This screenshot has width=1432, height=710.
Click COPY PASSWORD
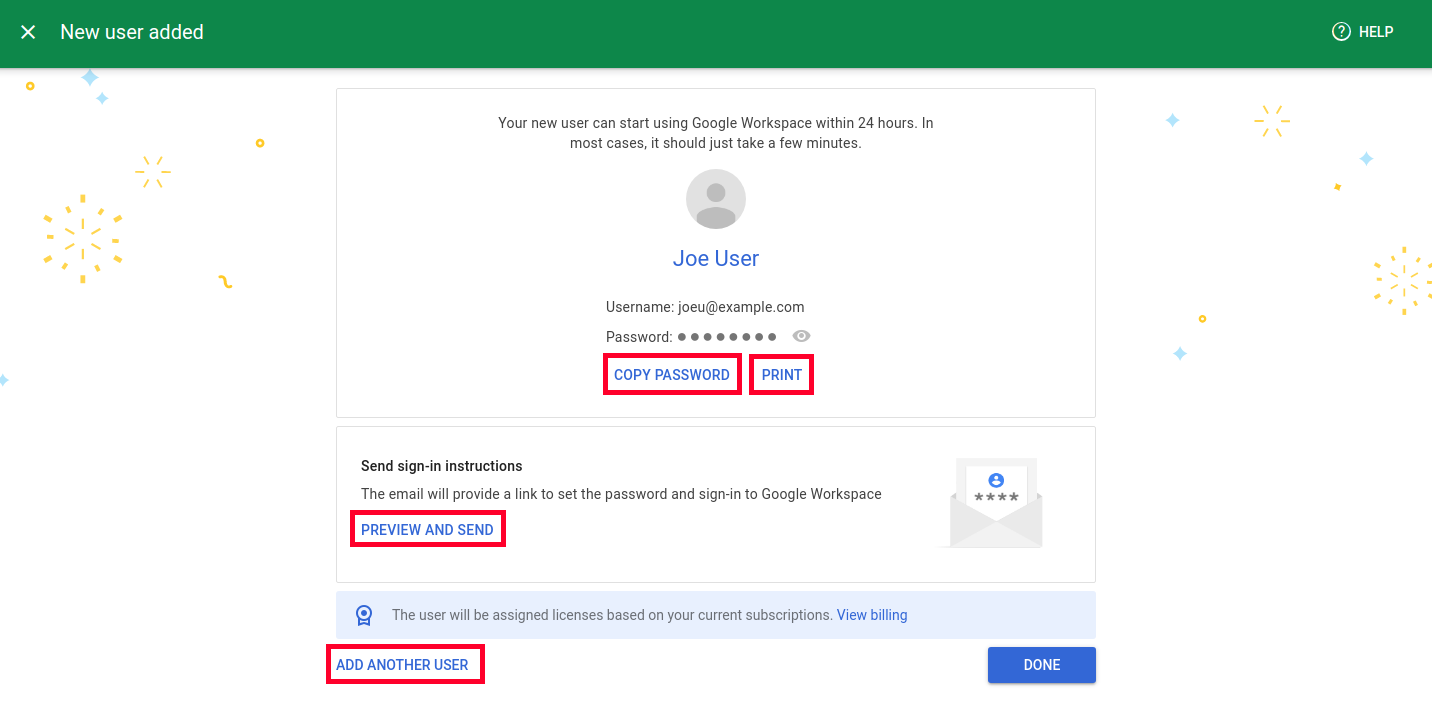(671, 374)
